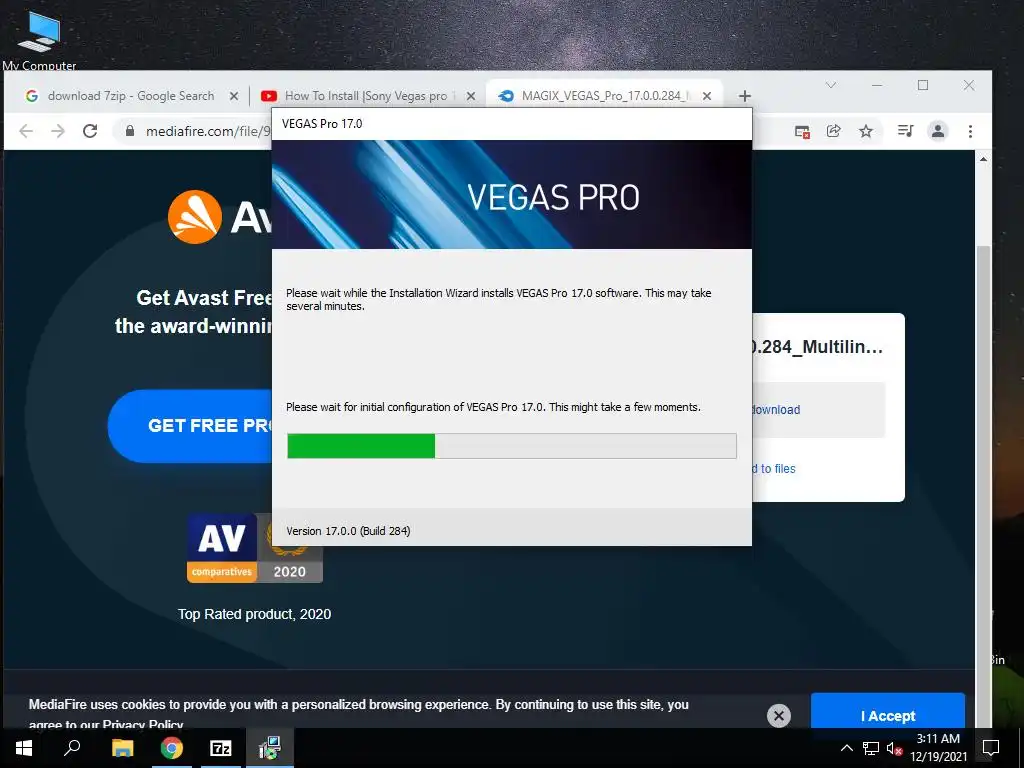Click the scrollbar up arrow
This screenshot has height=768, width=1024.
pos(983,159)
